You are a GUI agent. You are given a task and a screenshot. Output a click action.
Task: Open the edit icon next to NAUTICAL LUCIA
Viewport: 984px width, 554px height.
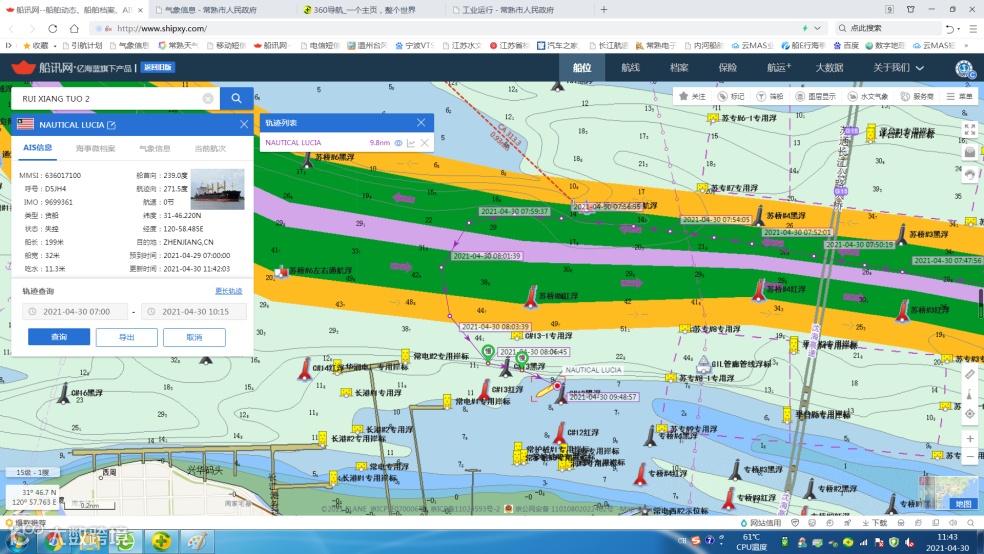point(112,125)
